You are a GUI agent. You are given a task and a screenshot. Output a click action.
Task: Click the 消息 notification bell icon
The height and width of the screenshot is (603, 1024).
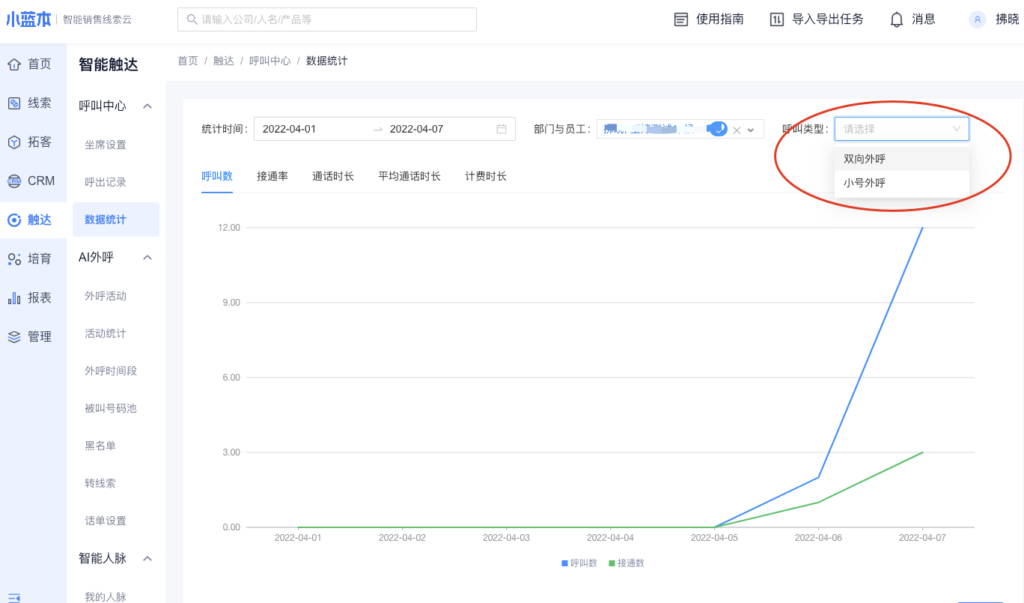pyautogui.click(x=896, y=20)
